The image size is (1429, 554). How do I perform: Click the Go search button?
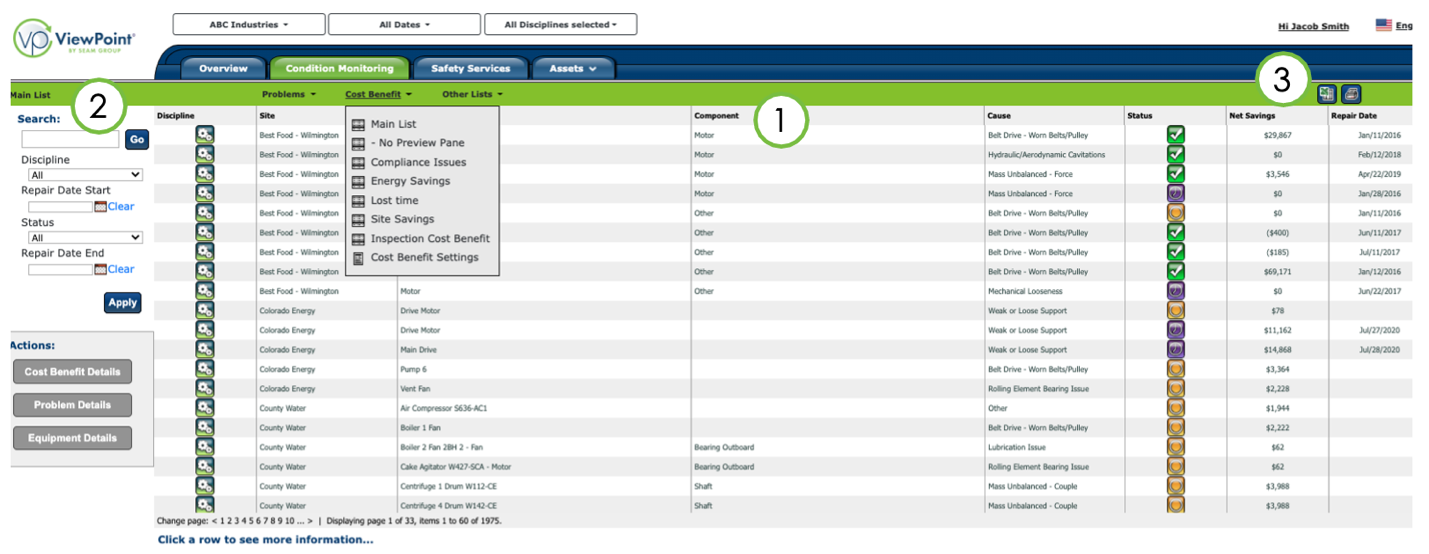pos(137,140)
